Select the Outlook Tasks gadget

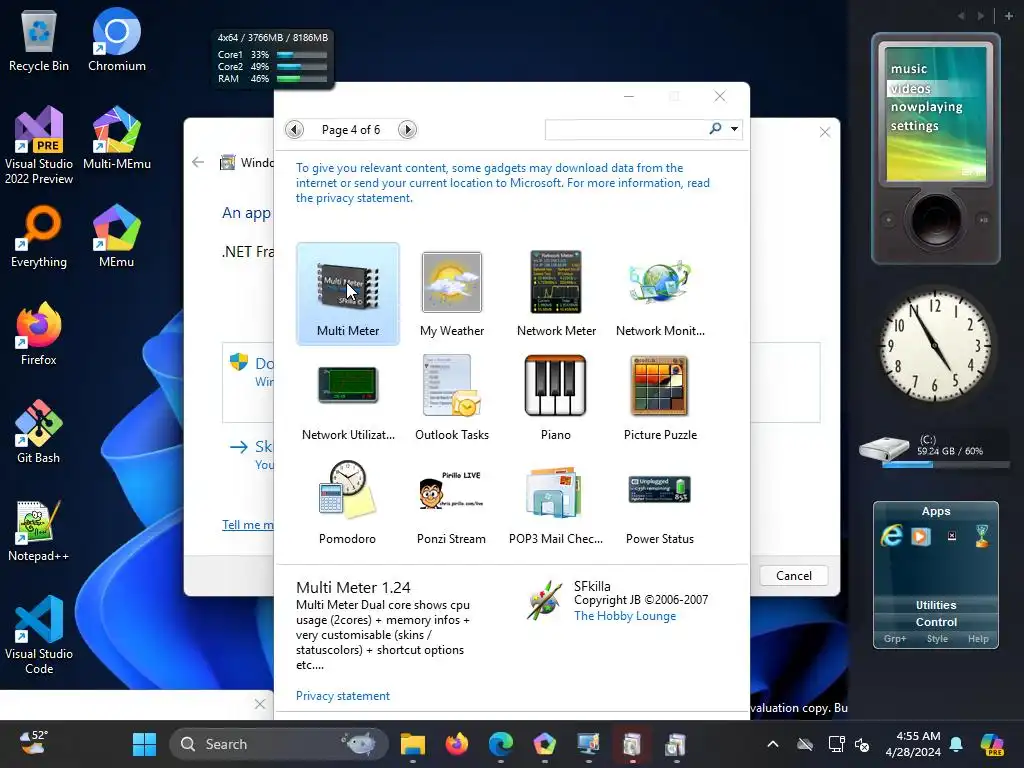pyautogui.click(x=452, y=398)
